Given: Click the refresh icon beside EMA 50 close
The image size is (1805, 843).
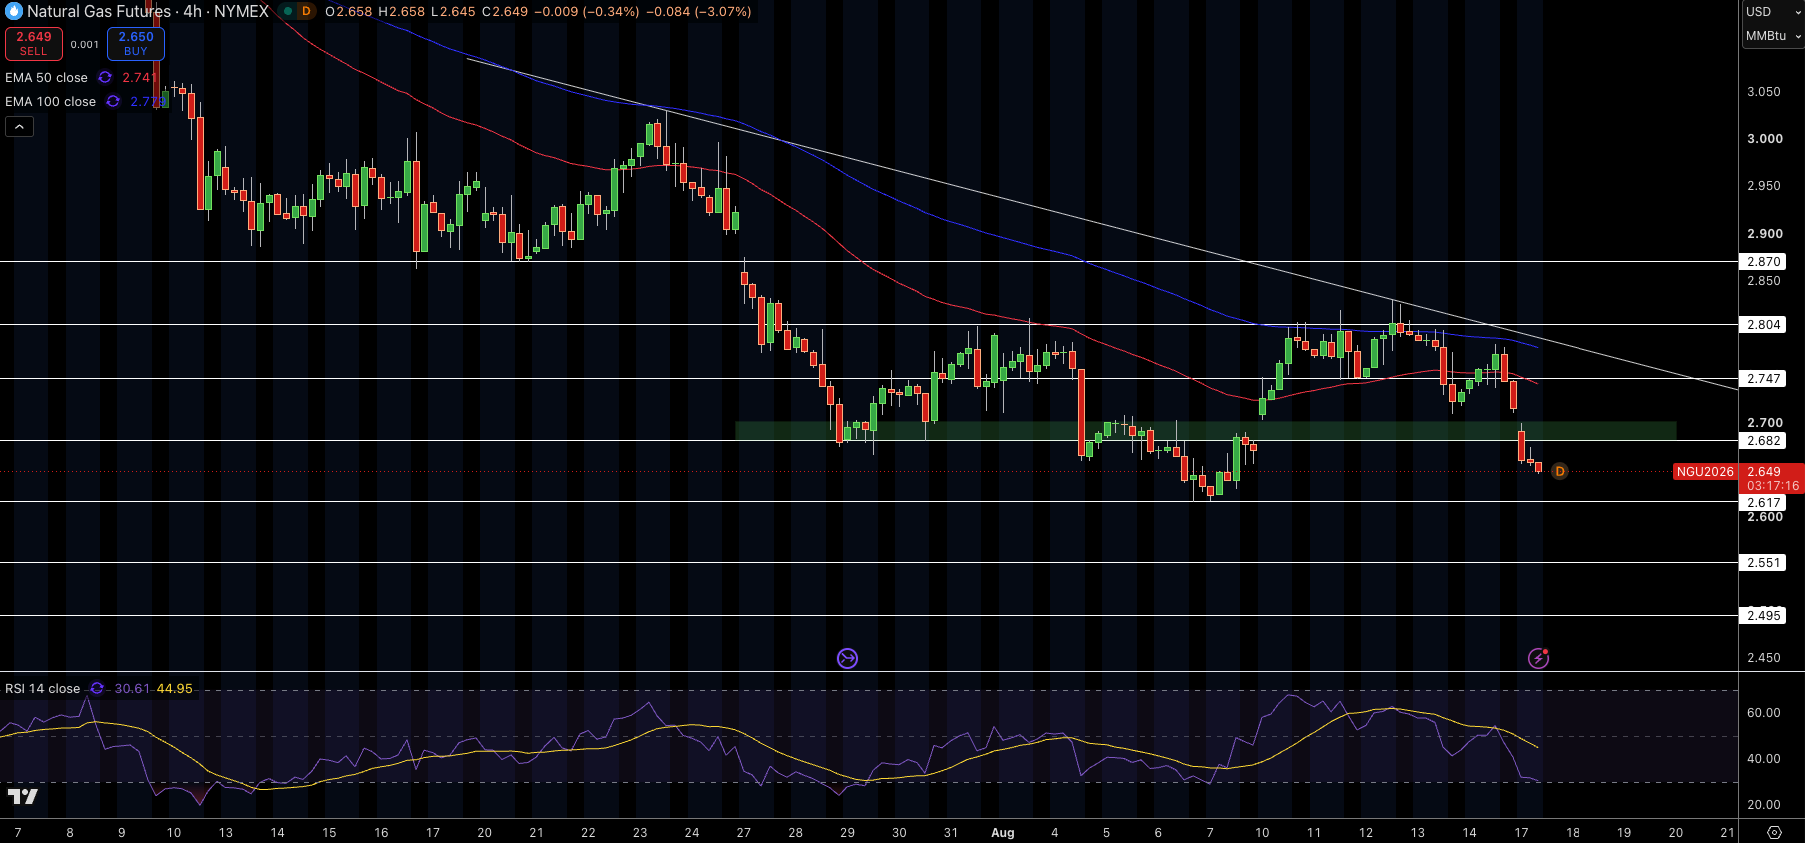Looking at the screenshot, I should [105, 77].
